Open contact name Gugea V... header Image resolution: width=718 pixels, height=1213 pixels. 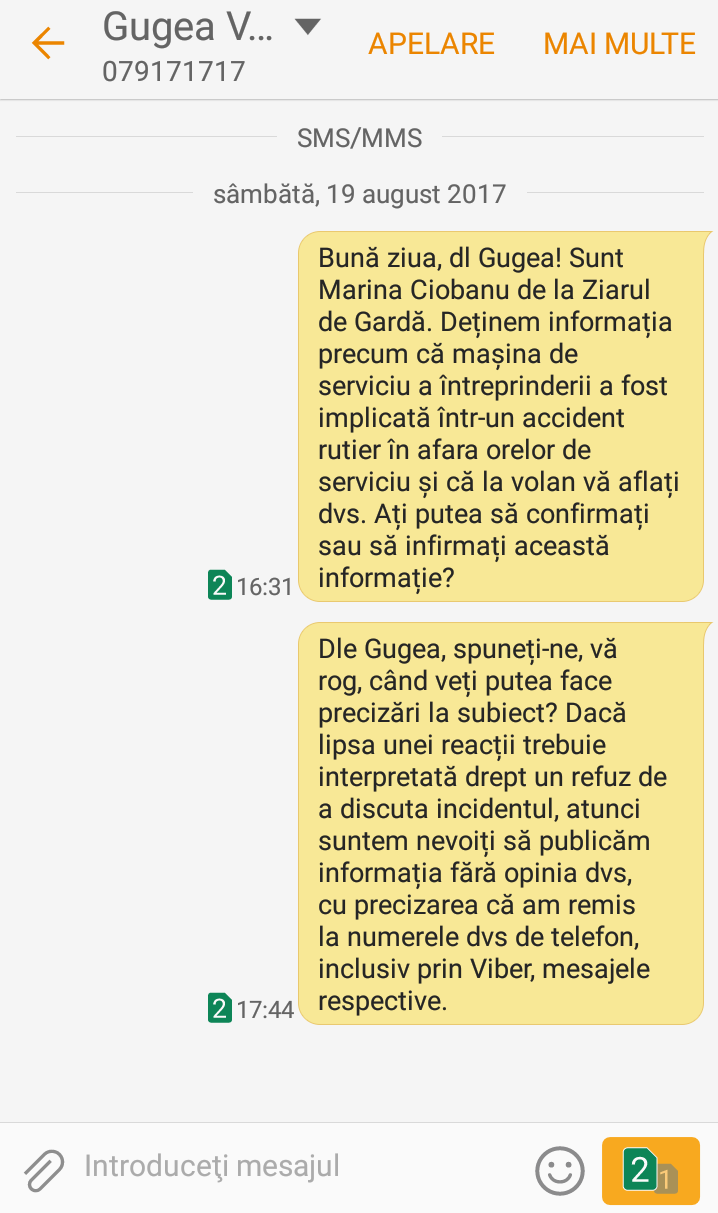187,28
